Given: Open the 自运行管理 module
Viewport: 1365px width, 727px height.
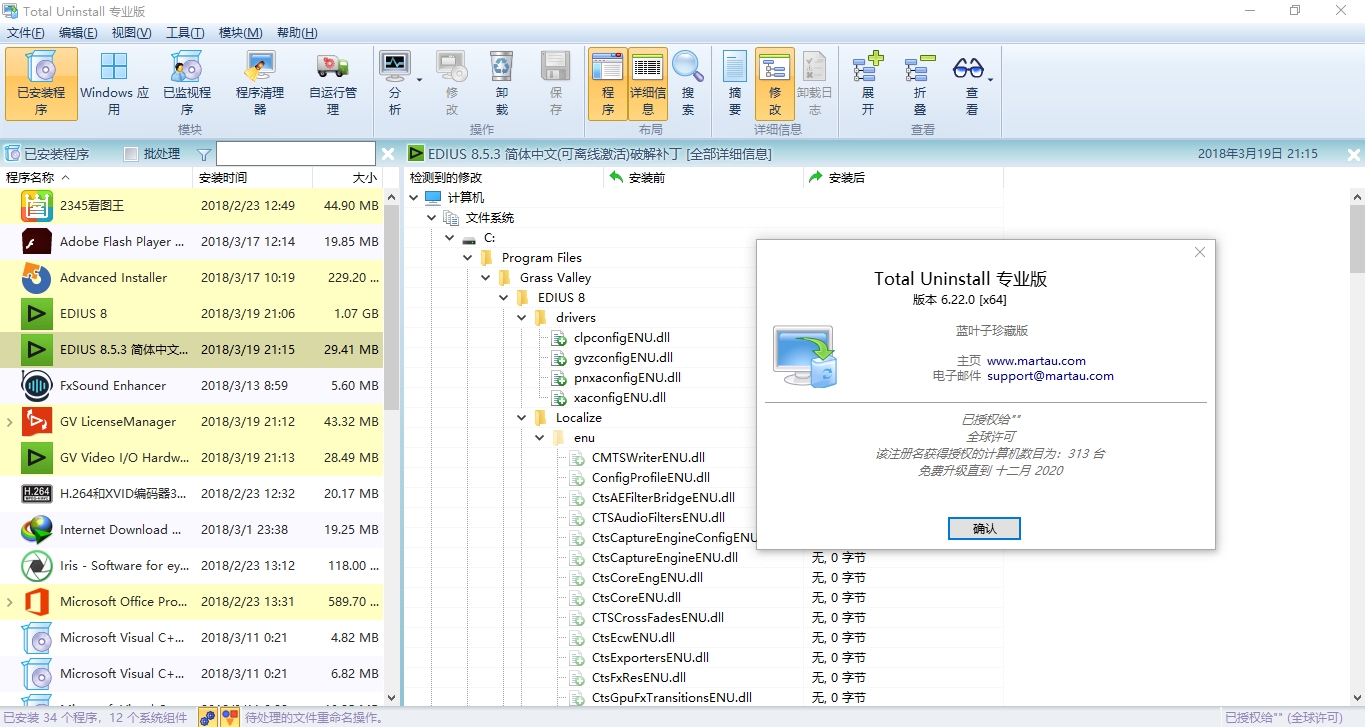Looking at the screenshot, I should tap(333, 83).
